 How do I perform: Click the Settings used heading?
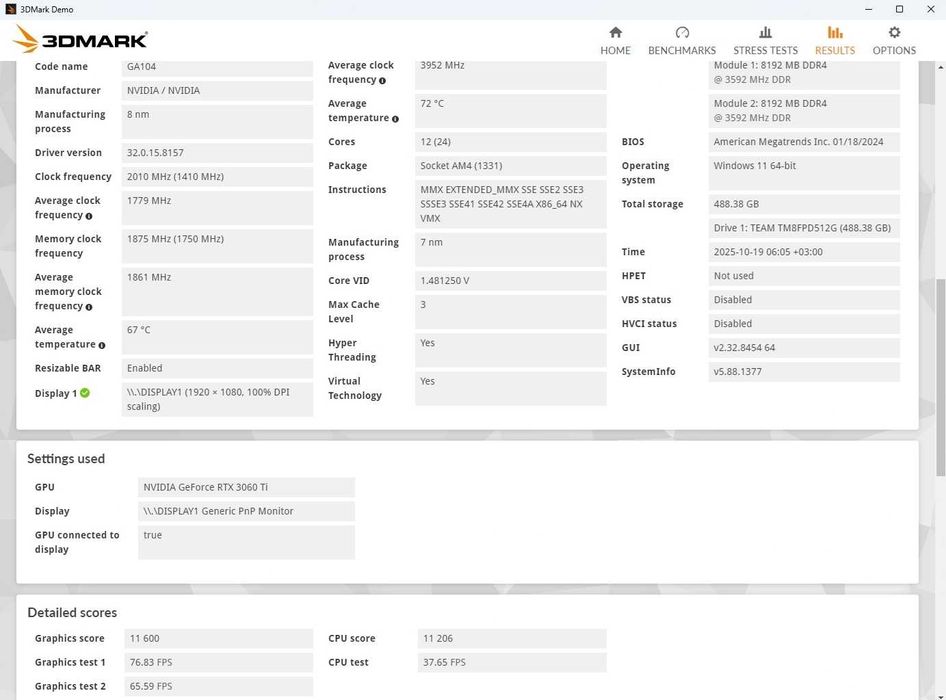point(66,459)
